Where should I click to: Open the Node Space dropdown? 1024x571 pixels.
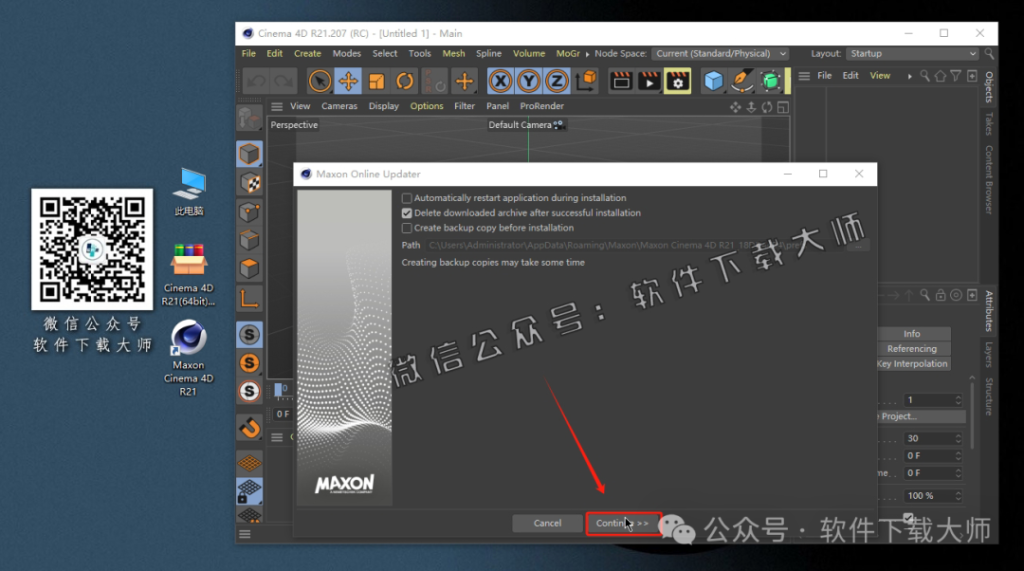720,54
